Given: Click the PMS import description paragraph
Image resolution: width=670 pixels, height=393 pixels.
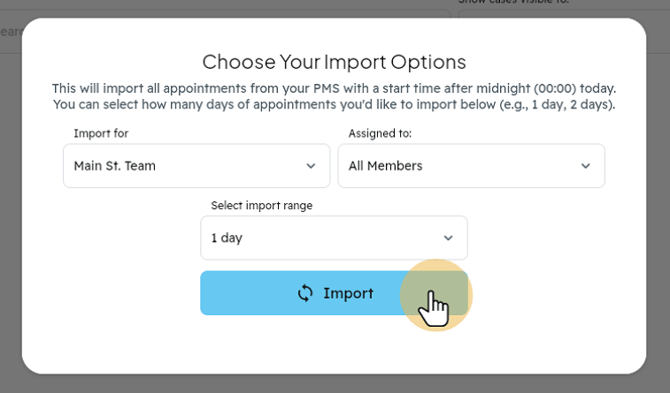Looking at the screenshot, I should pyautogui.click(x=334, y=97).
